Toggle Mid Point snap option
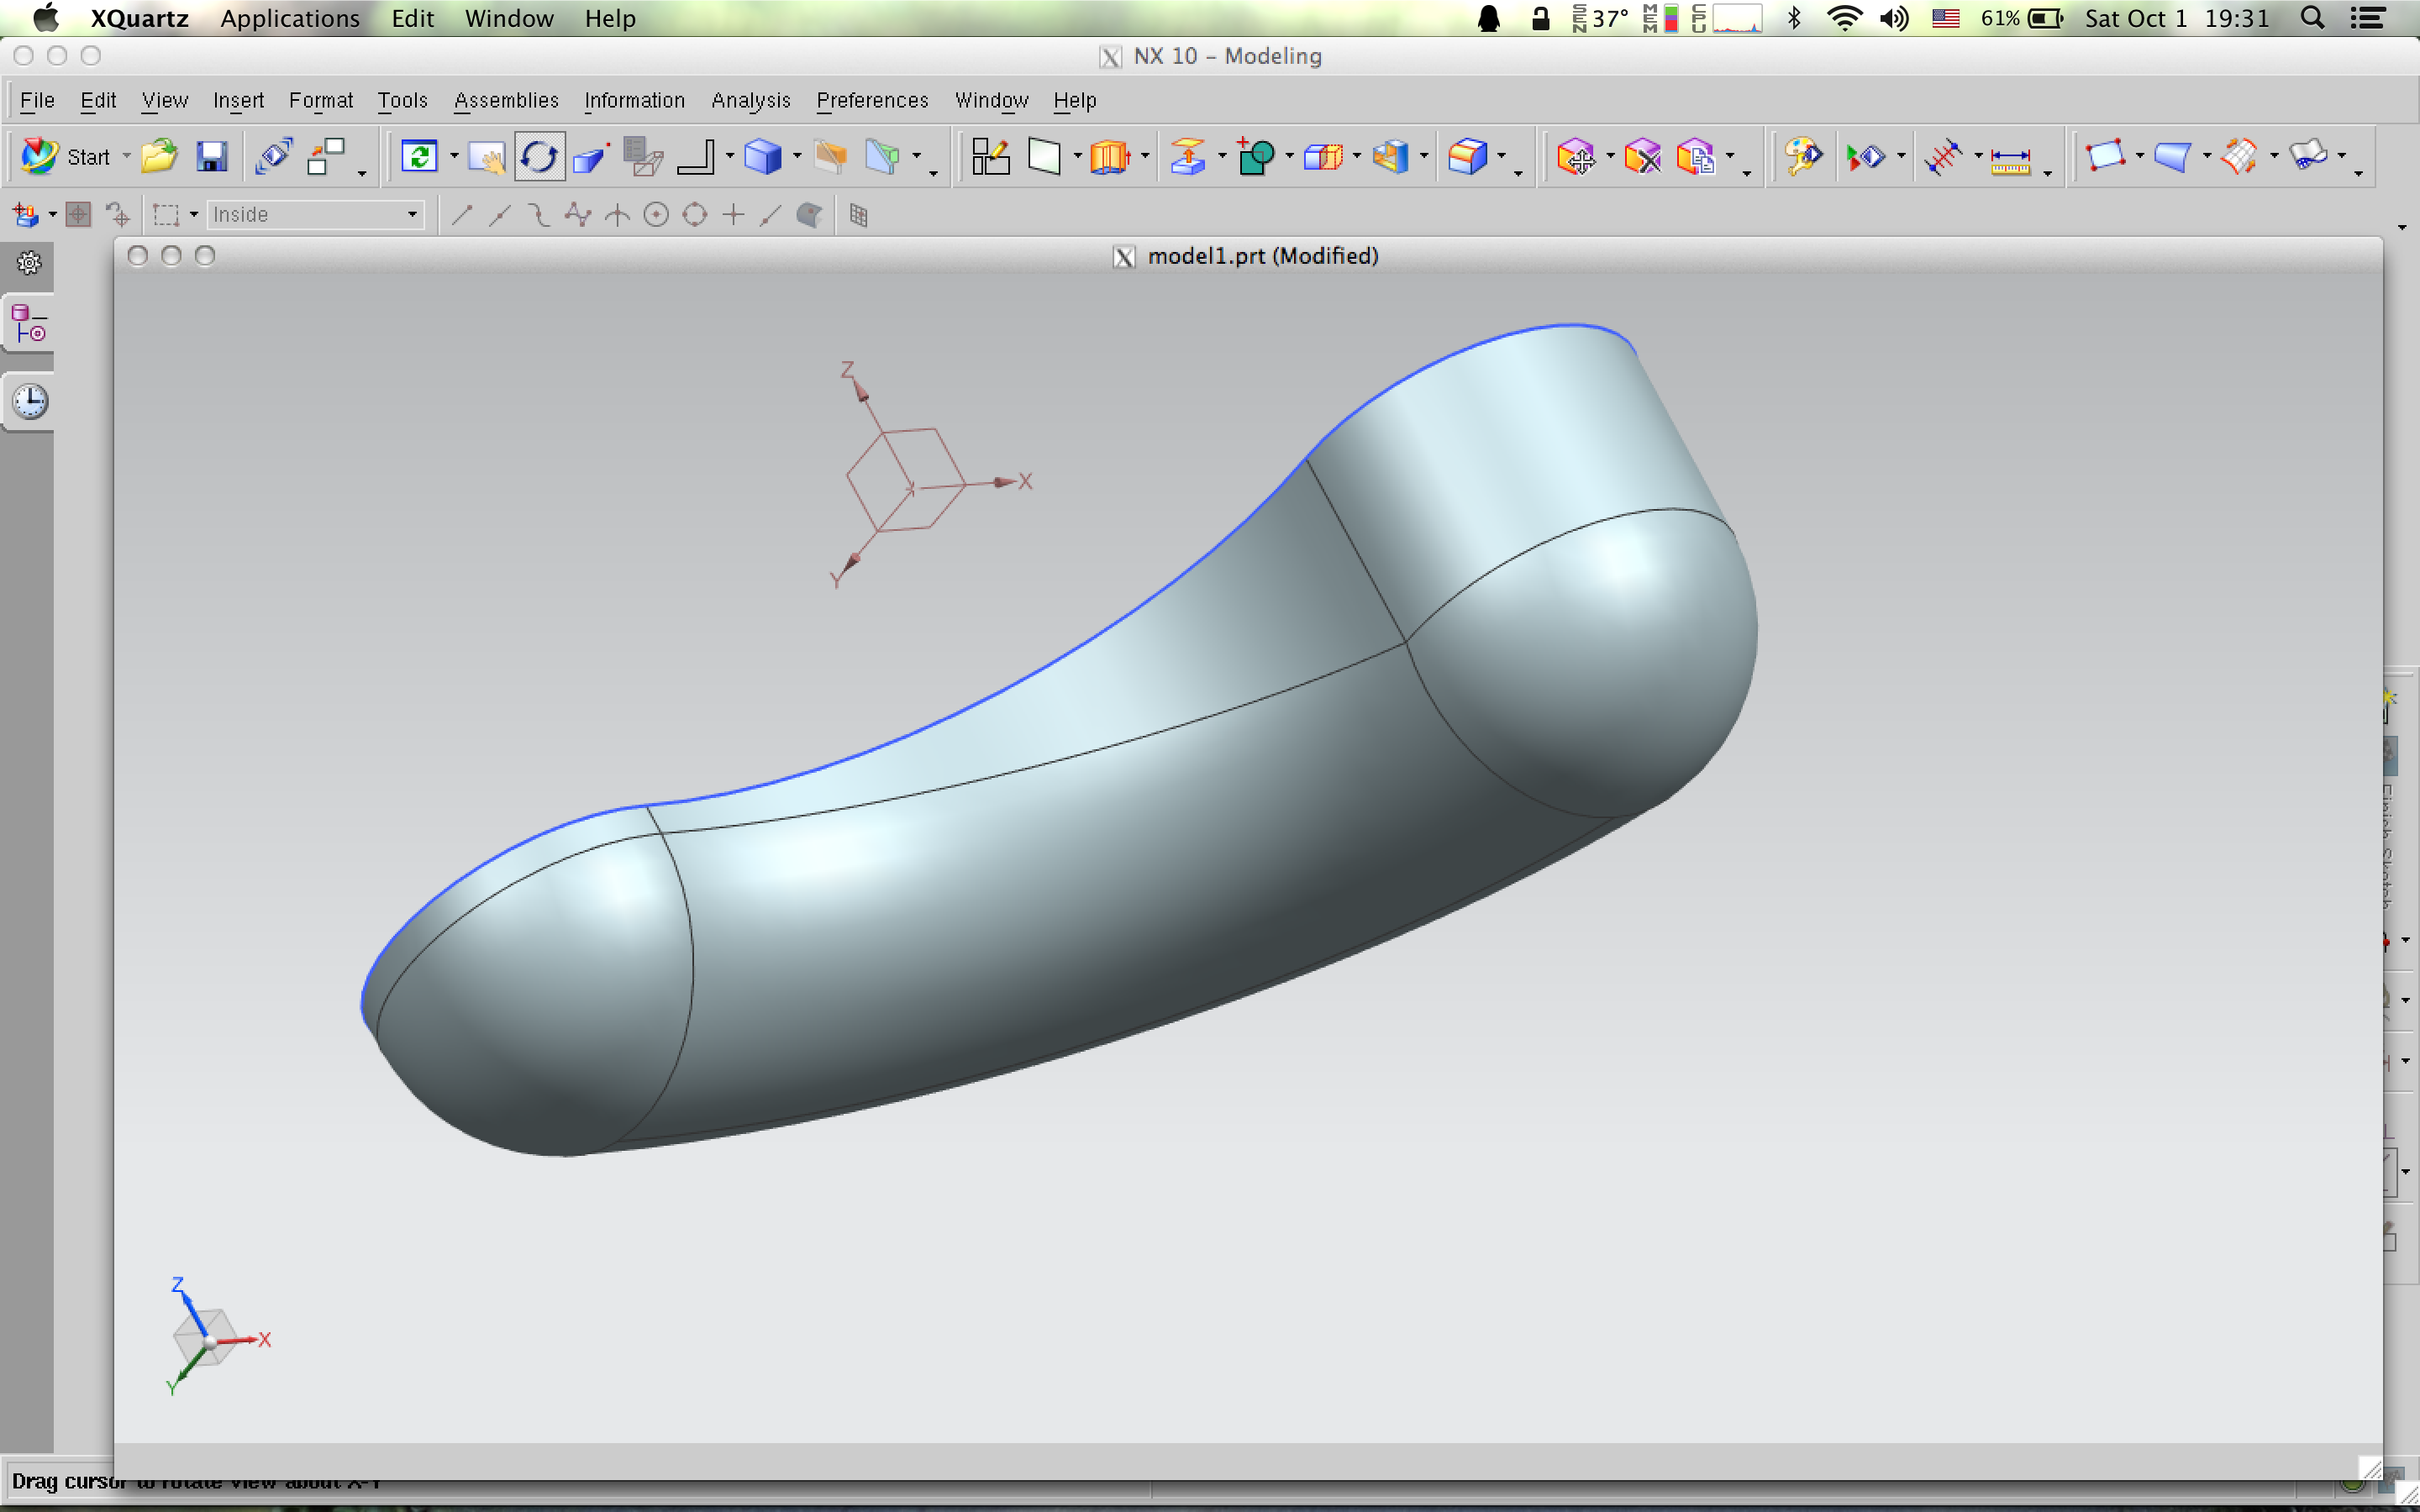The image size is (2420, 1512). click(499, 215)
